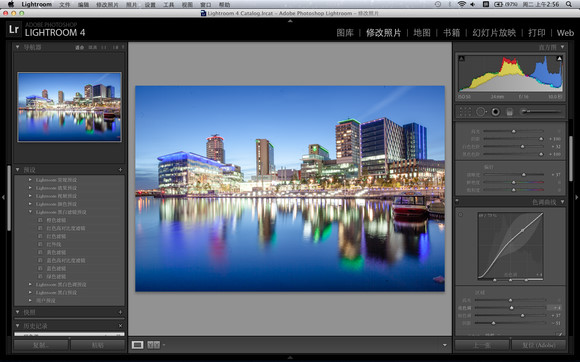Apply the 橙色滤镜 preset
Image resolution: width=580 pixels, height=362 pixels.
tap(56, 220)
